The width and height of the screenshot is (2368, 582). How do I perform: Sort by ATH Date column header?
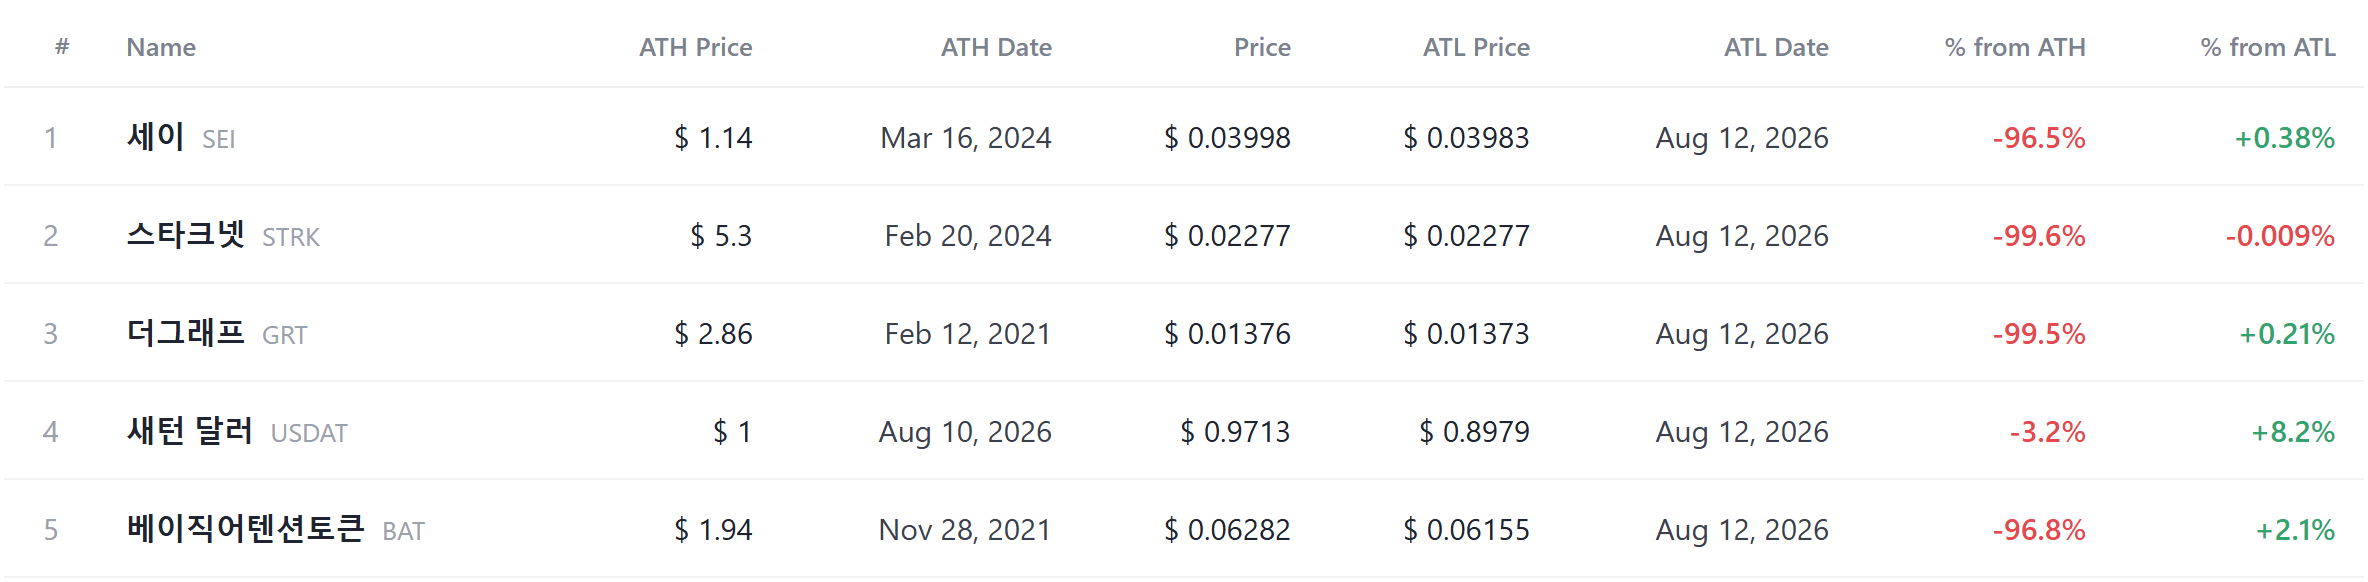996,47
